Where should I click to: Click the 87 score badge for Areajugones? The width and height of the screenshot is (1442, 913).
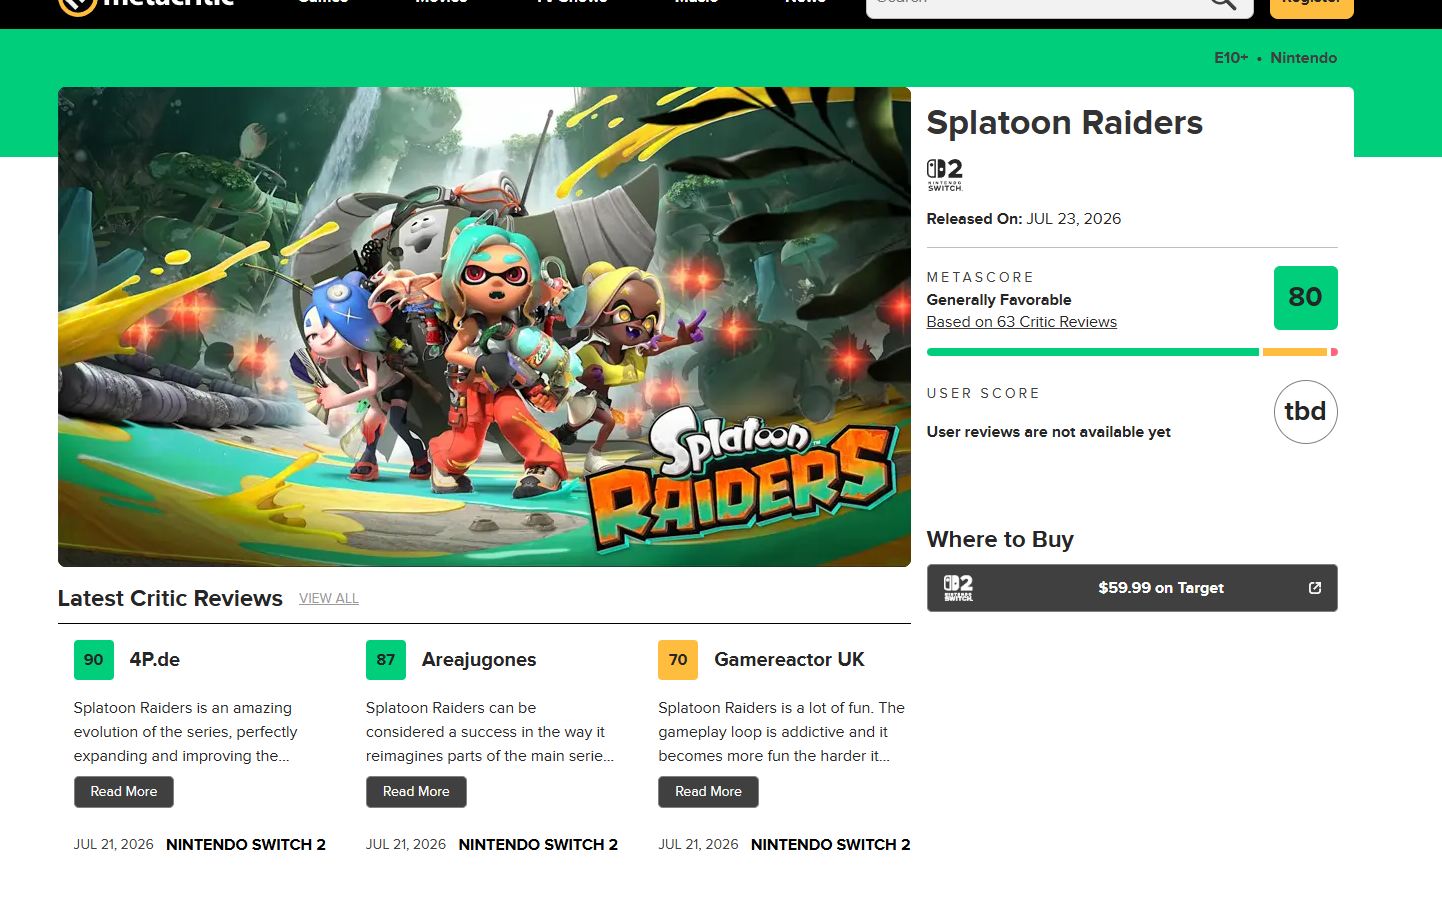coord(386,660)
